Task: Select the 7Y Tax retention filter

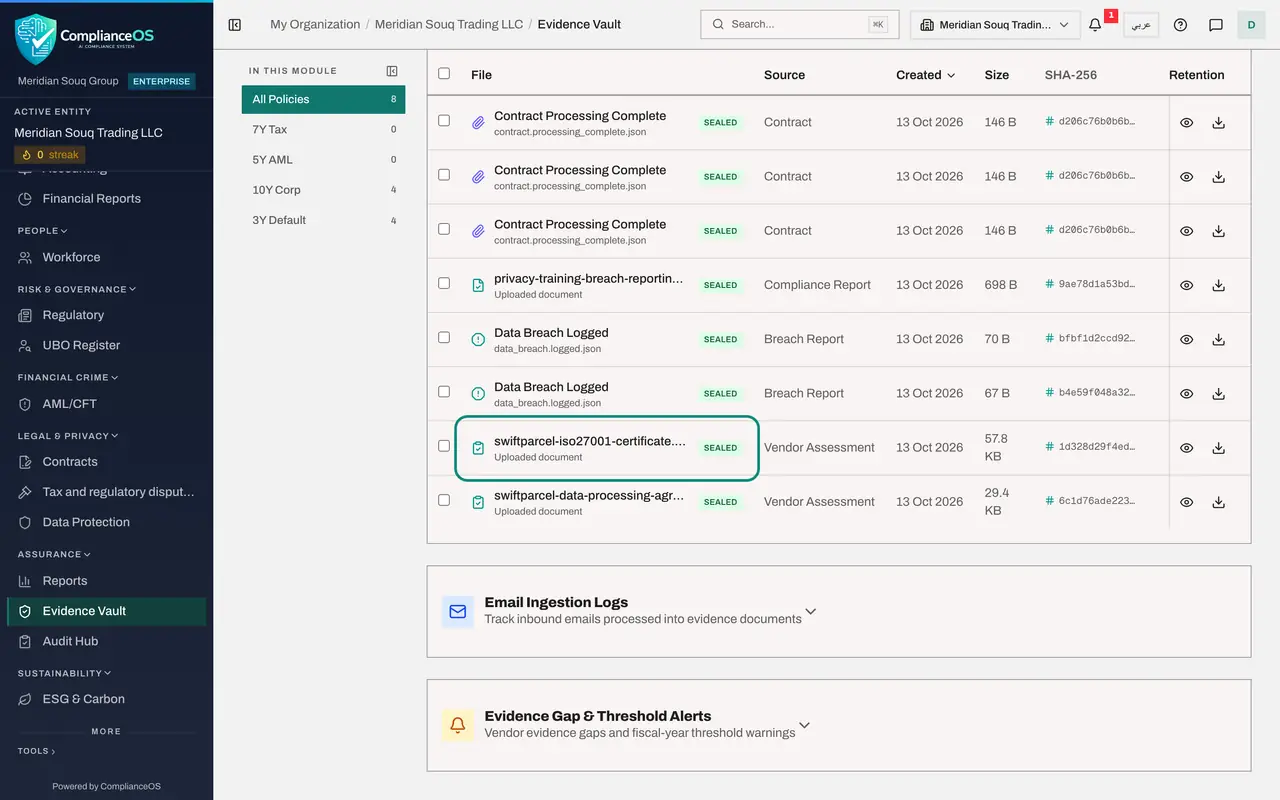Action: tap(323, 129)
